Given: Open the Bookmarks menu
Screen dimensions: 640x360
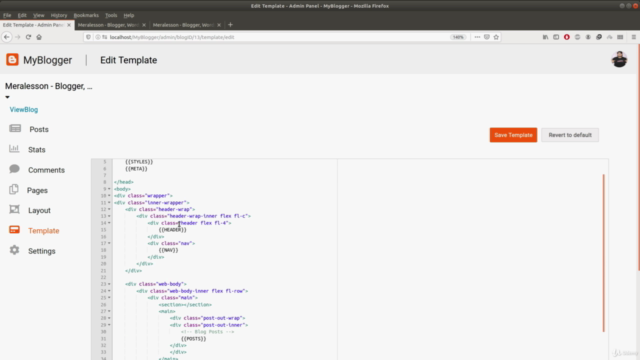Looking at the screenshot, I should tap(86, 15).
